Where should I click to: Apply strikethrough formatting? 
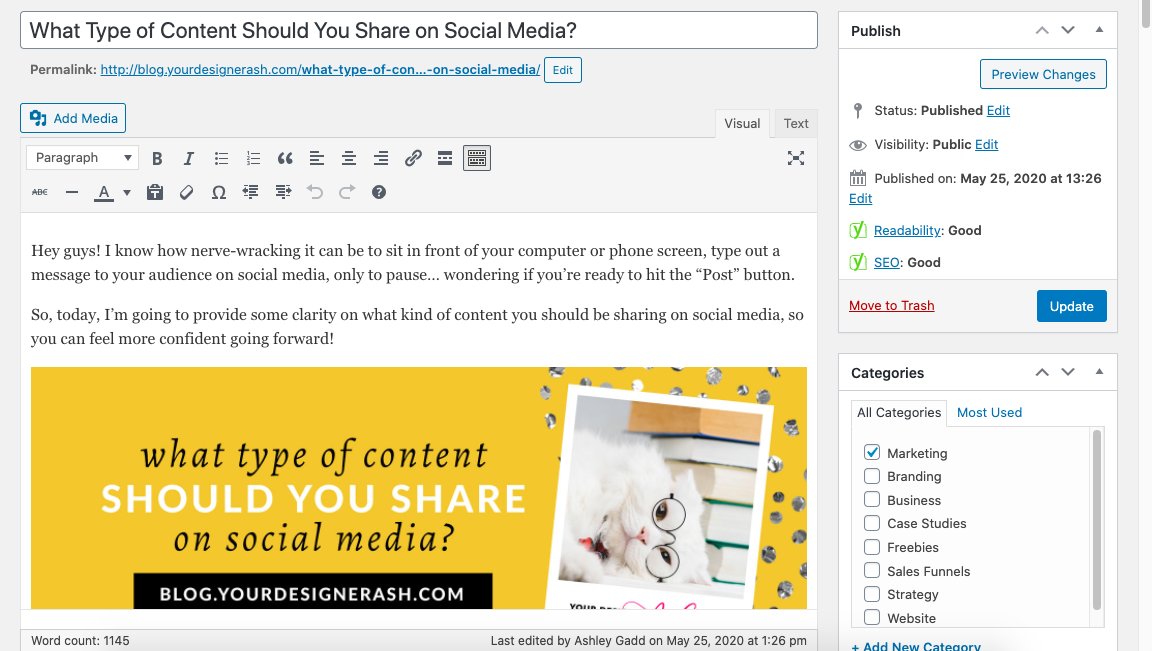click(40, 193)
